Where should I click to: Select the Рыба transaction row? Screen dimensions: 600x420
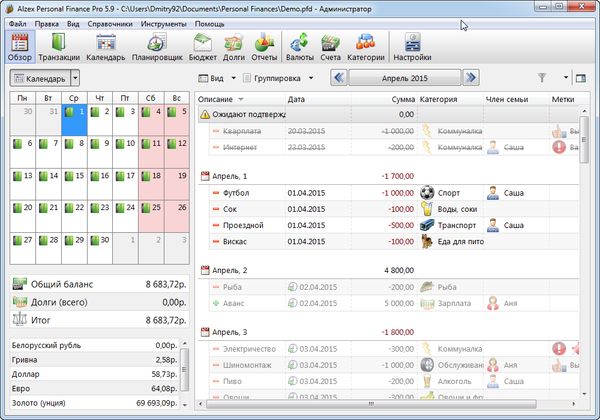tap(394, 287)
